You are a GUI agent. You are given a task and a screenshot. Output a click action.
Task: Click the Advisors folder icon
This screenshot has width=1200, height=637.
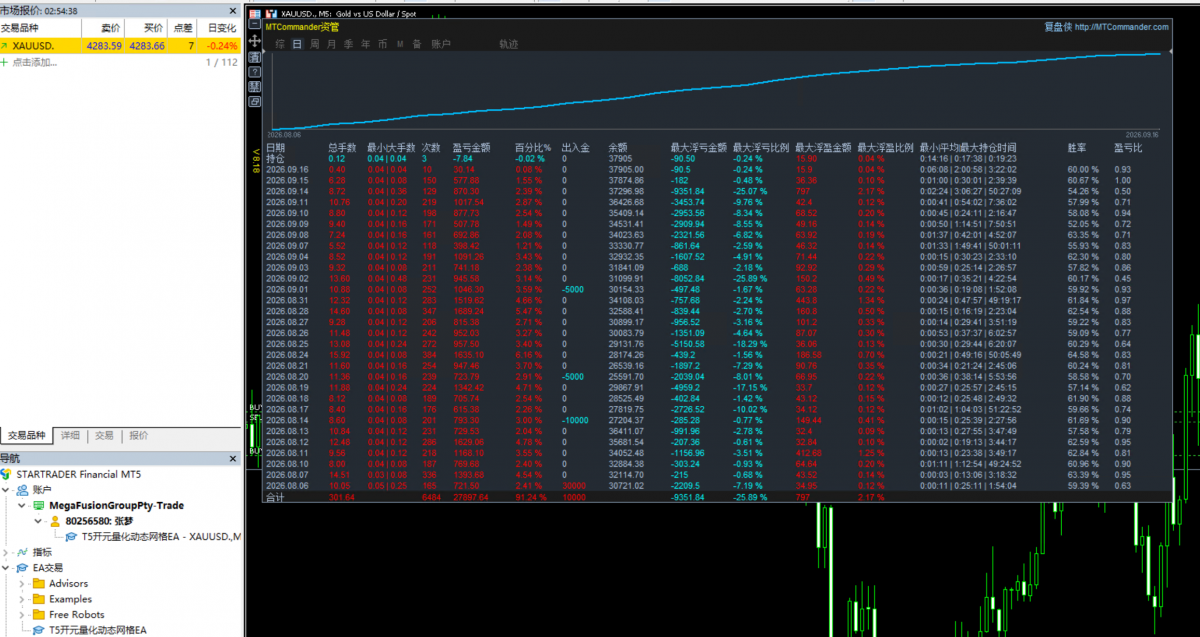point(39,584)
